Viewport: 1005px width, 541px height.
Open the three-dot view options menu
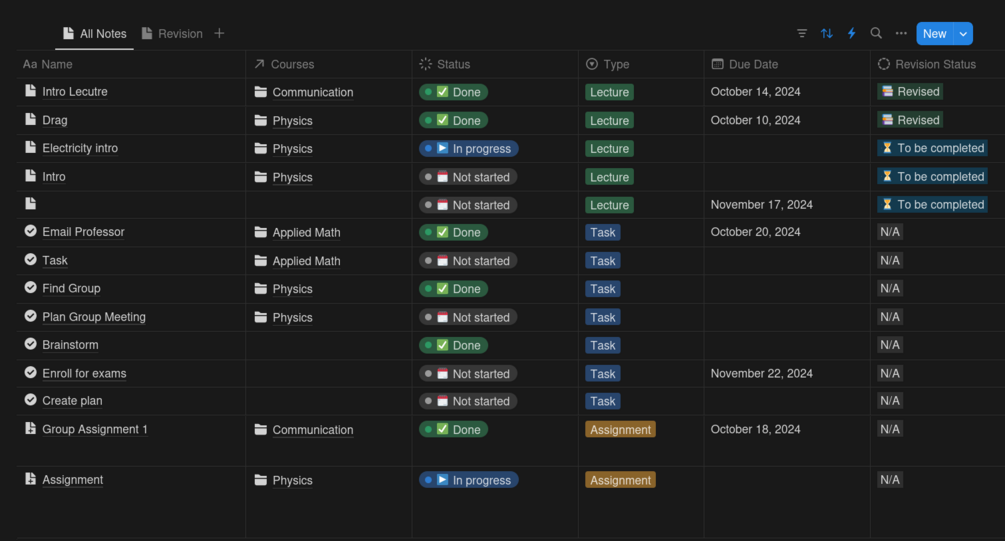(901, 33)
